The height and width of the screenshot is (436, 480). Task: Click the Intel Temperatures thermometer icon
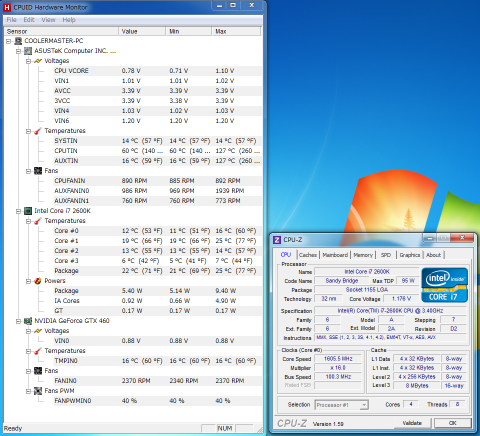(x=38, y=221)
